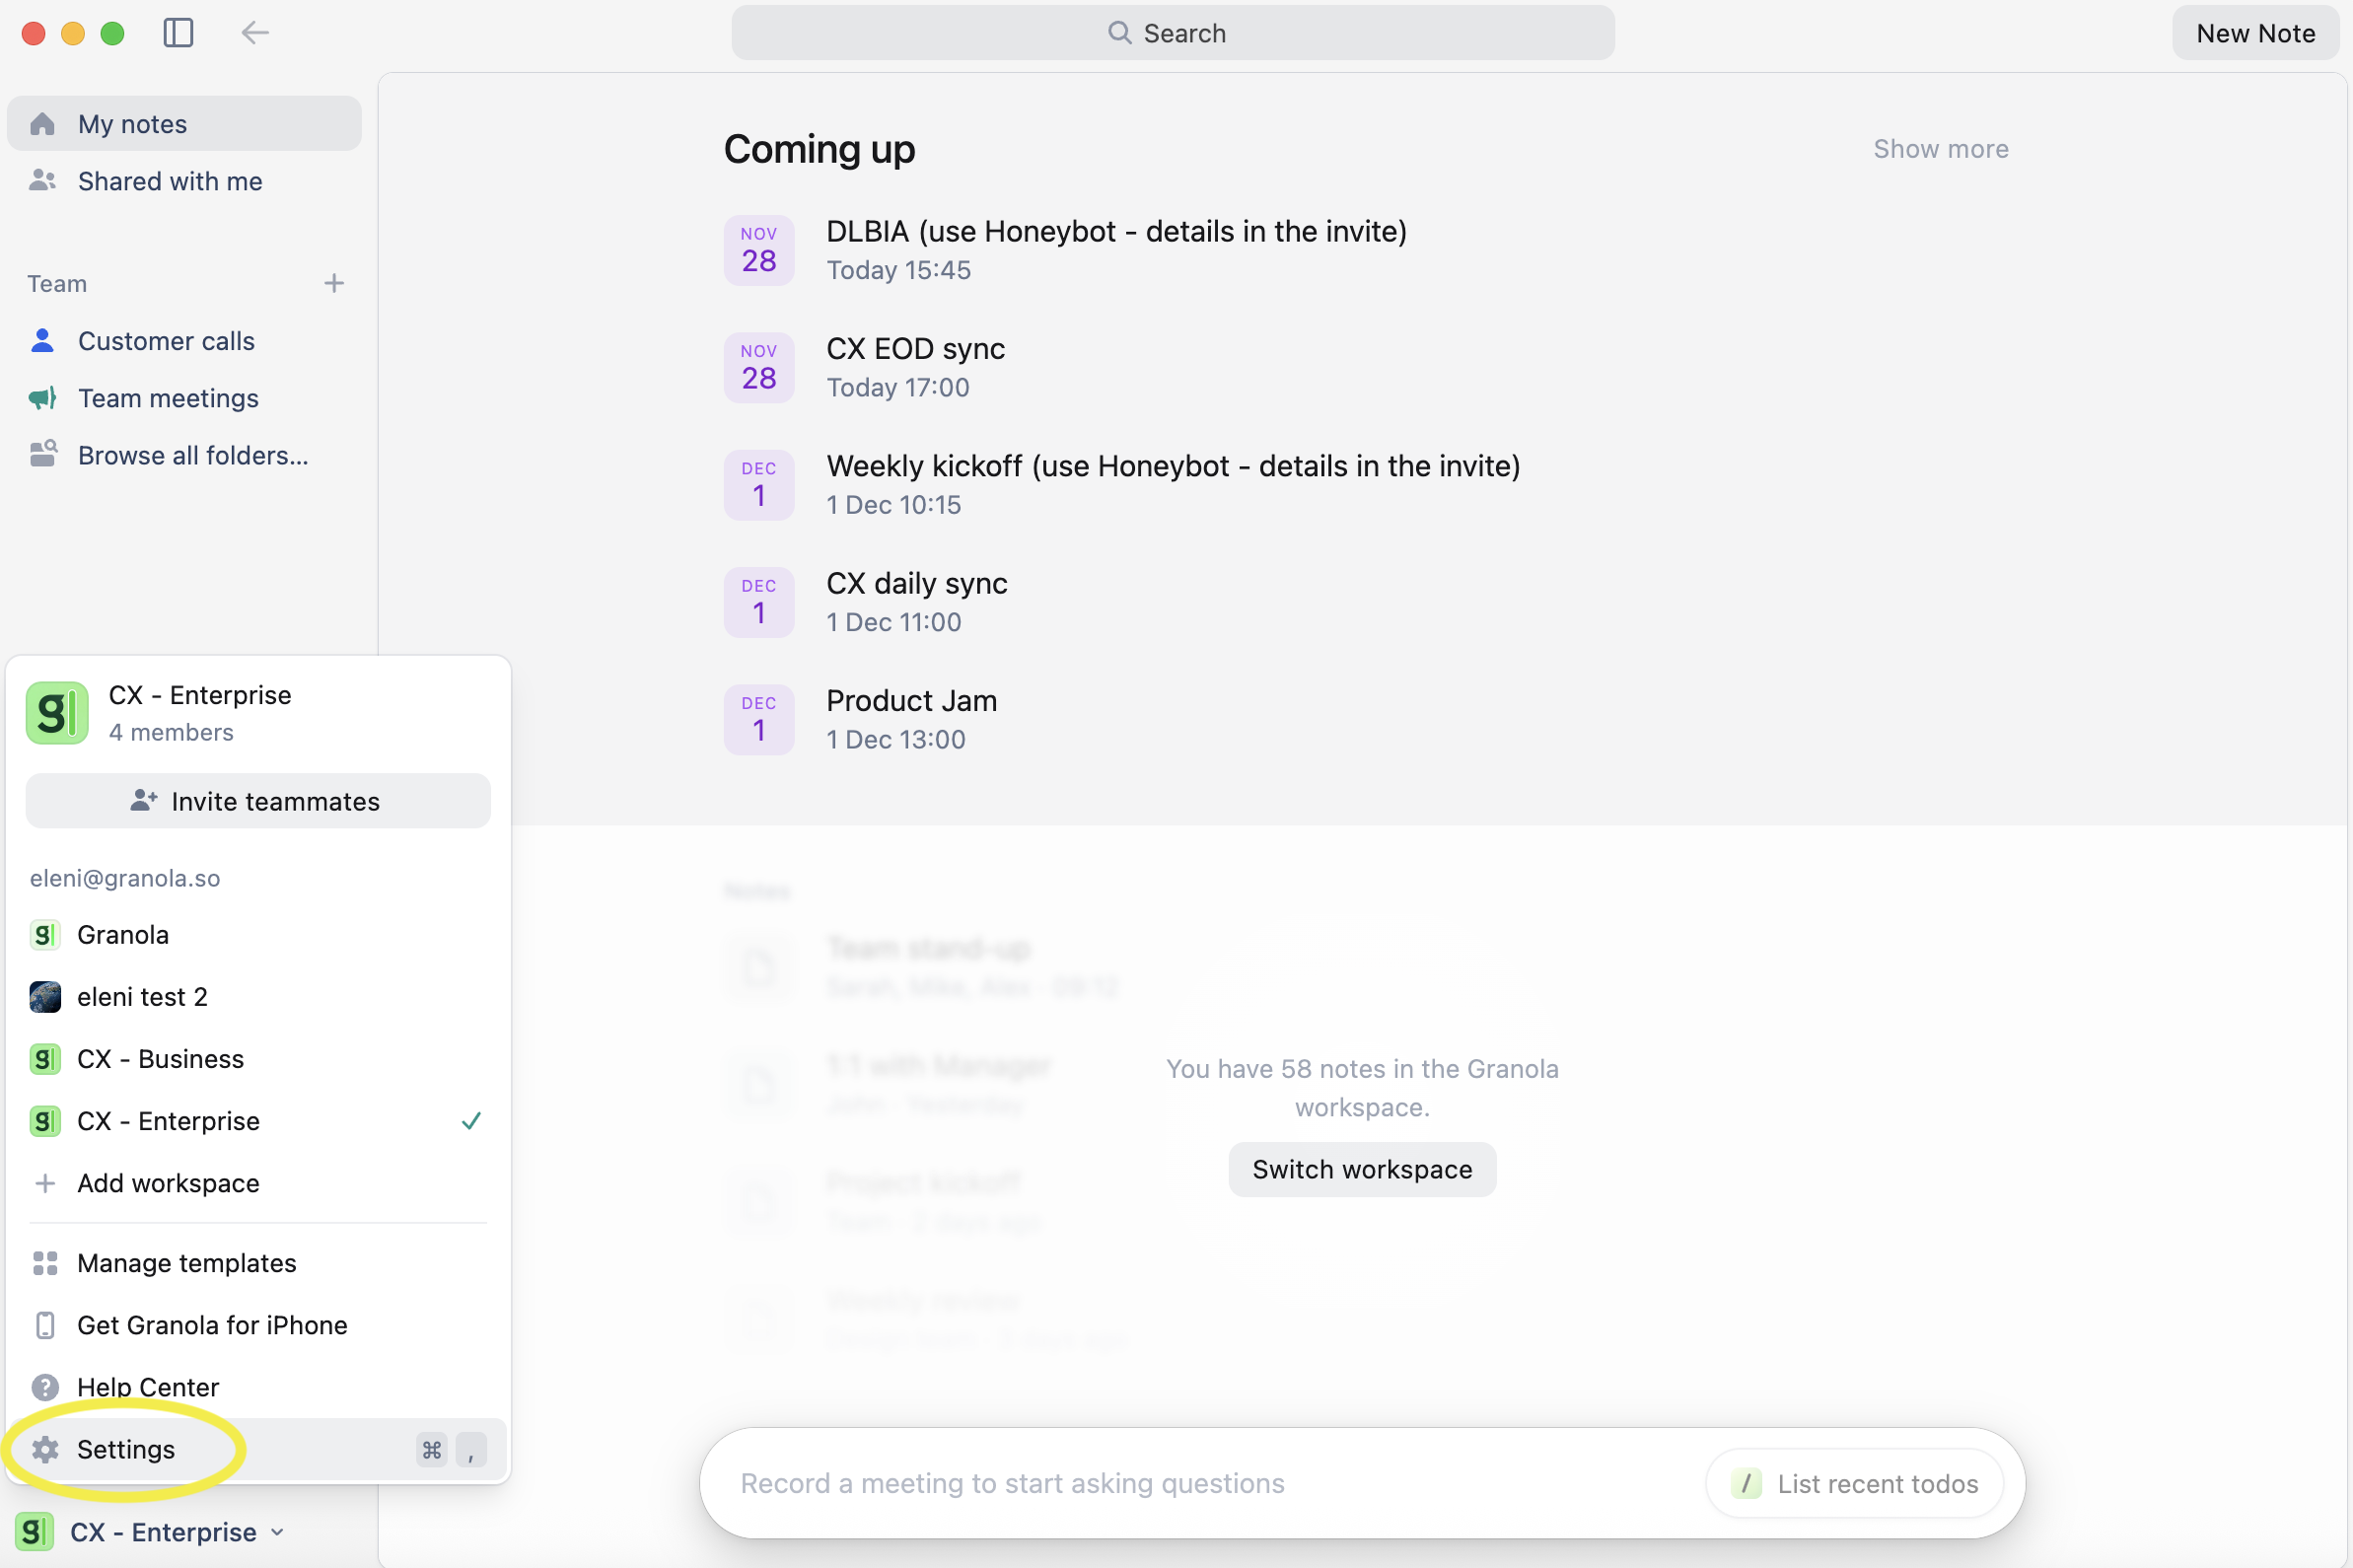Open the Help Center
Image resolution: width=2353 pixels, height=1568 pixels.
click(x=148, y=1387)
